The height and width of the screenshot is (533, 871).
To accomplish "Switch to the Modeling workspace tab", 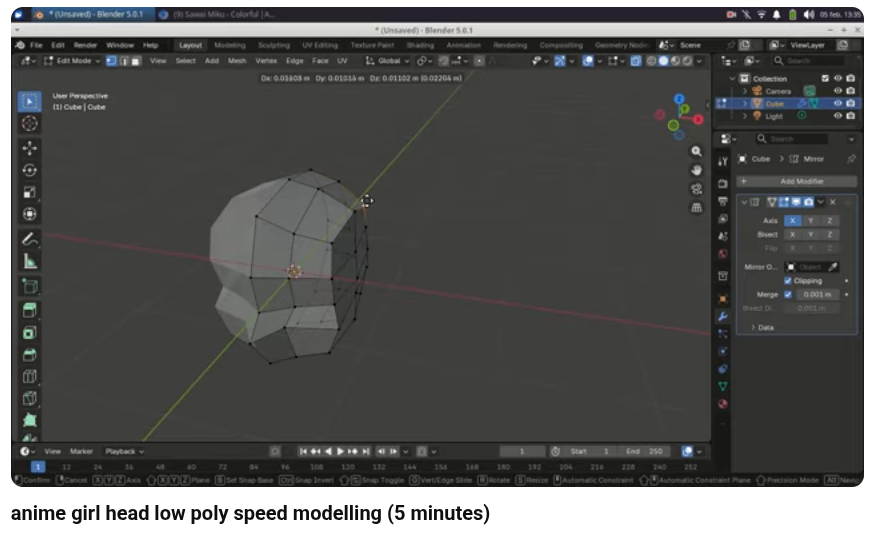I will tap(230, 45).
